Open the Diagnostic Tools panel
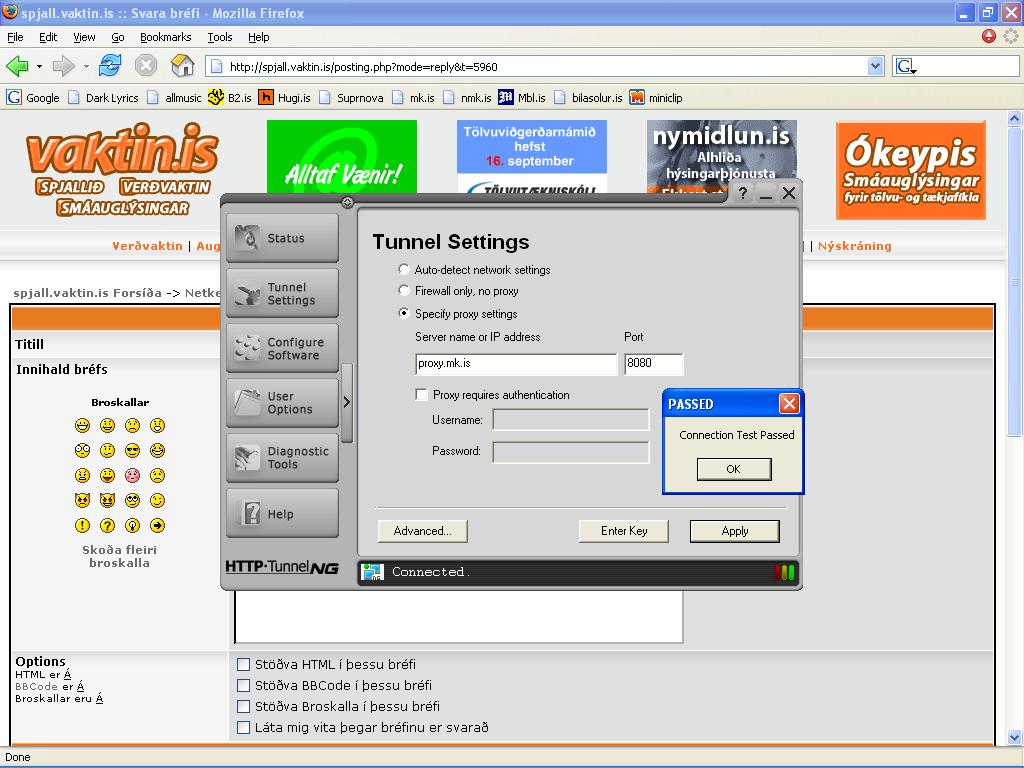The height and width of the screenshot is (768, 1024). pyautogui.click(x=282, y=458)
